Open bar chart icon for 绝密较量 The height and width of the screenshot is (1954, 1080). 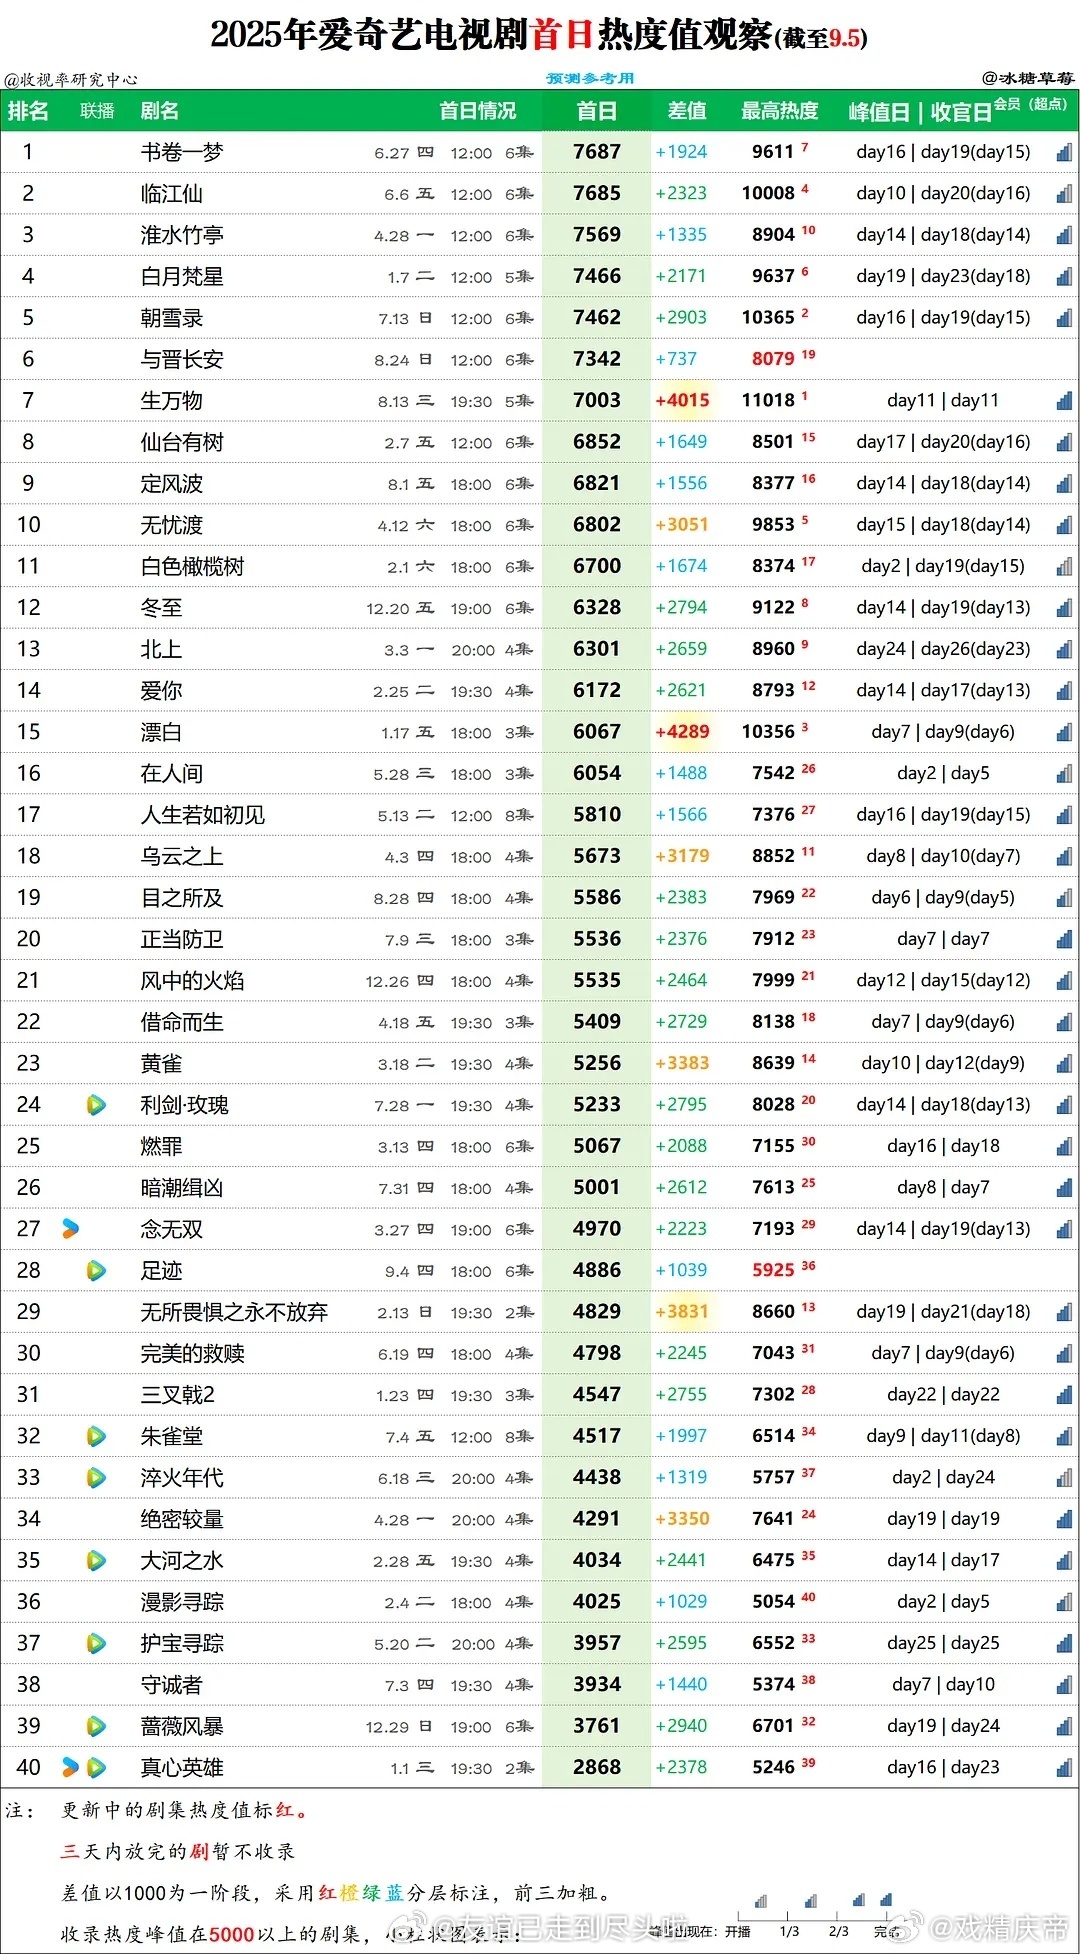click(x=1064, y=1519)
